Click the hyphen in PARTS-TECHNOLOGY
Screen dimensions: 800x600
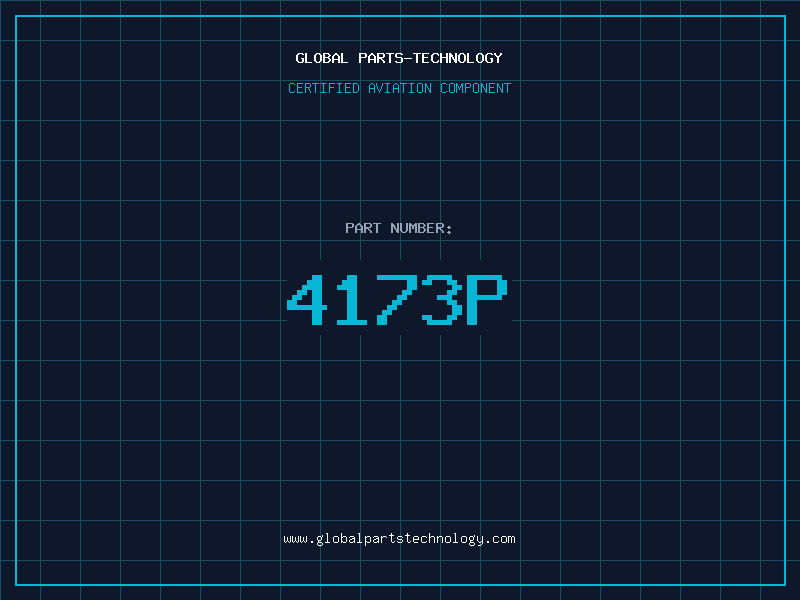coord(408,59)
